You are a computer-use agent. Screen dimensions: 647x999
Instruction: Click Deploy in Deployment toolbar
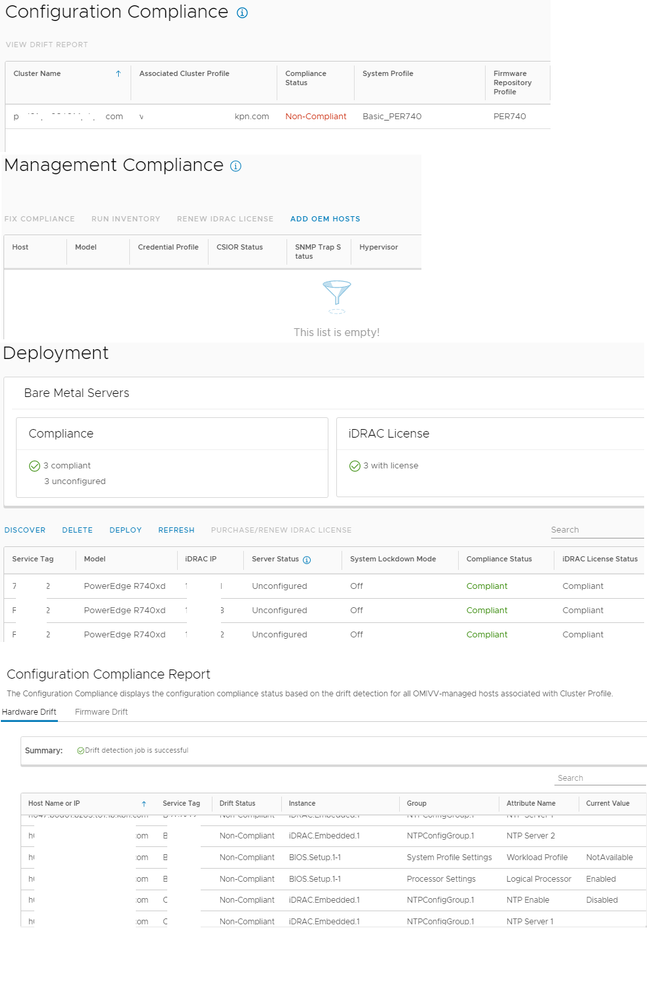(125, 530)
